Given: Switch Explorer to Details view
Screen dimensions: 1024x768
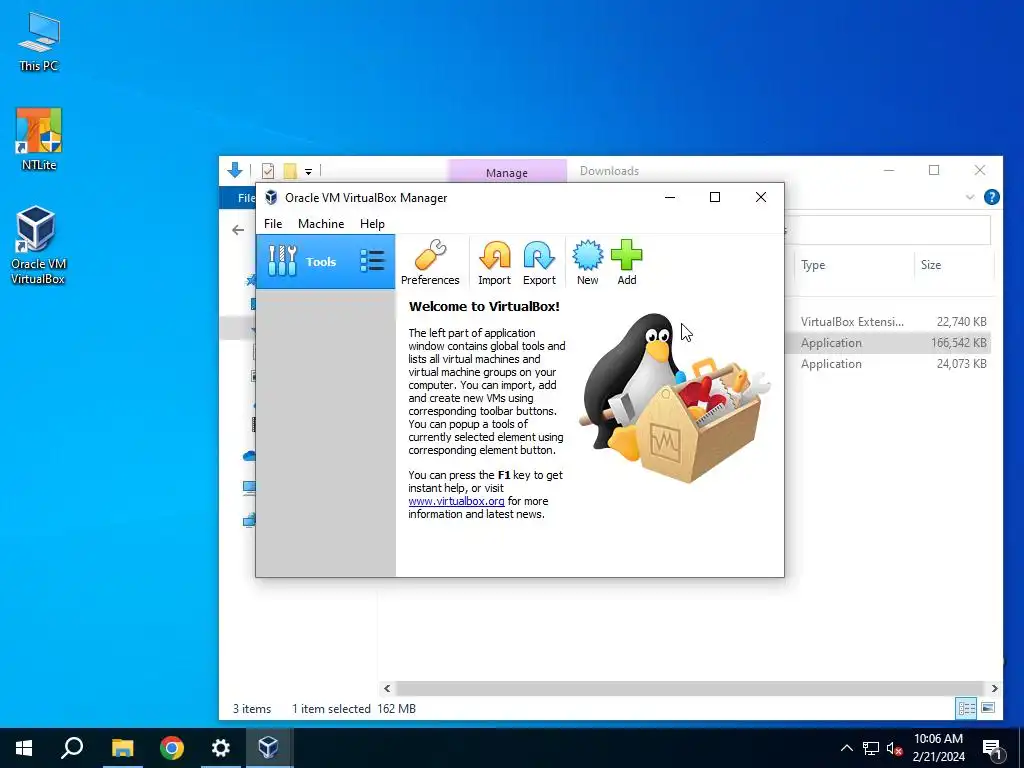Looking at the screenshot, I should coord(966,708).
